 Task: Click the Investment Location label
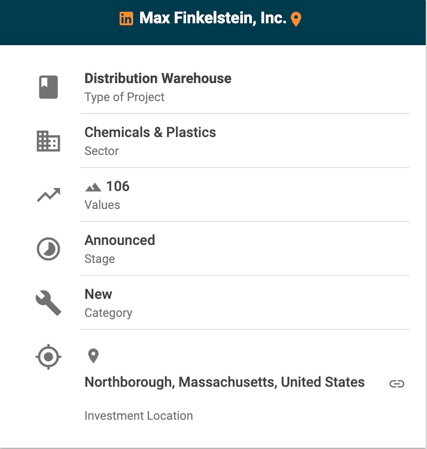coord(138,416)
